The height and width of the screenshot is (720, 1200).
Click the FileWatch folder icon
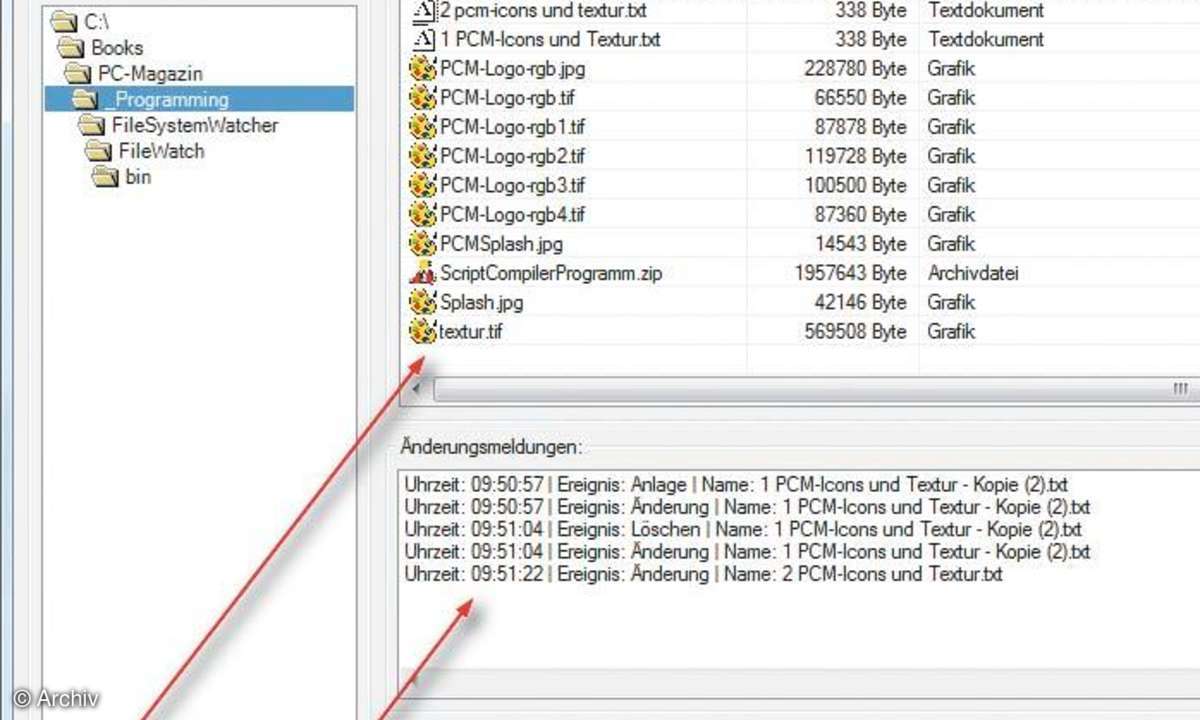pos(98,151)
